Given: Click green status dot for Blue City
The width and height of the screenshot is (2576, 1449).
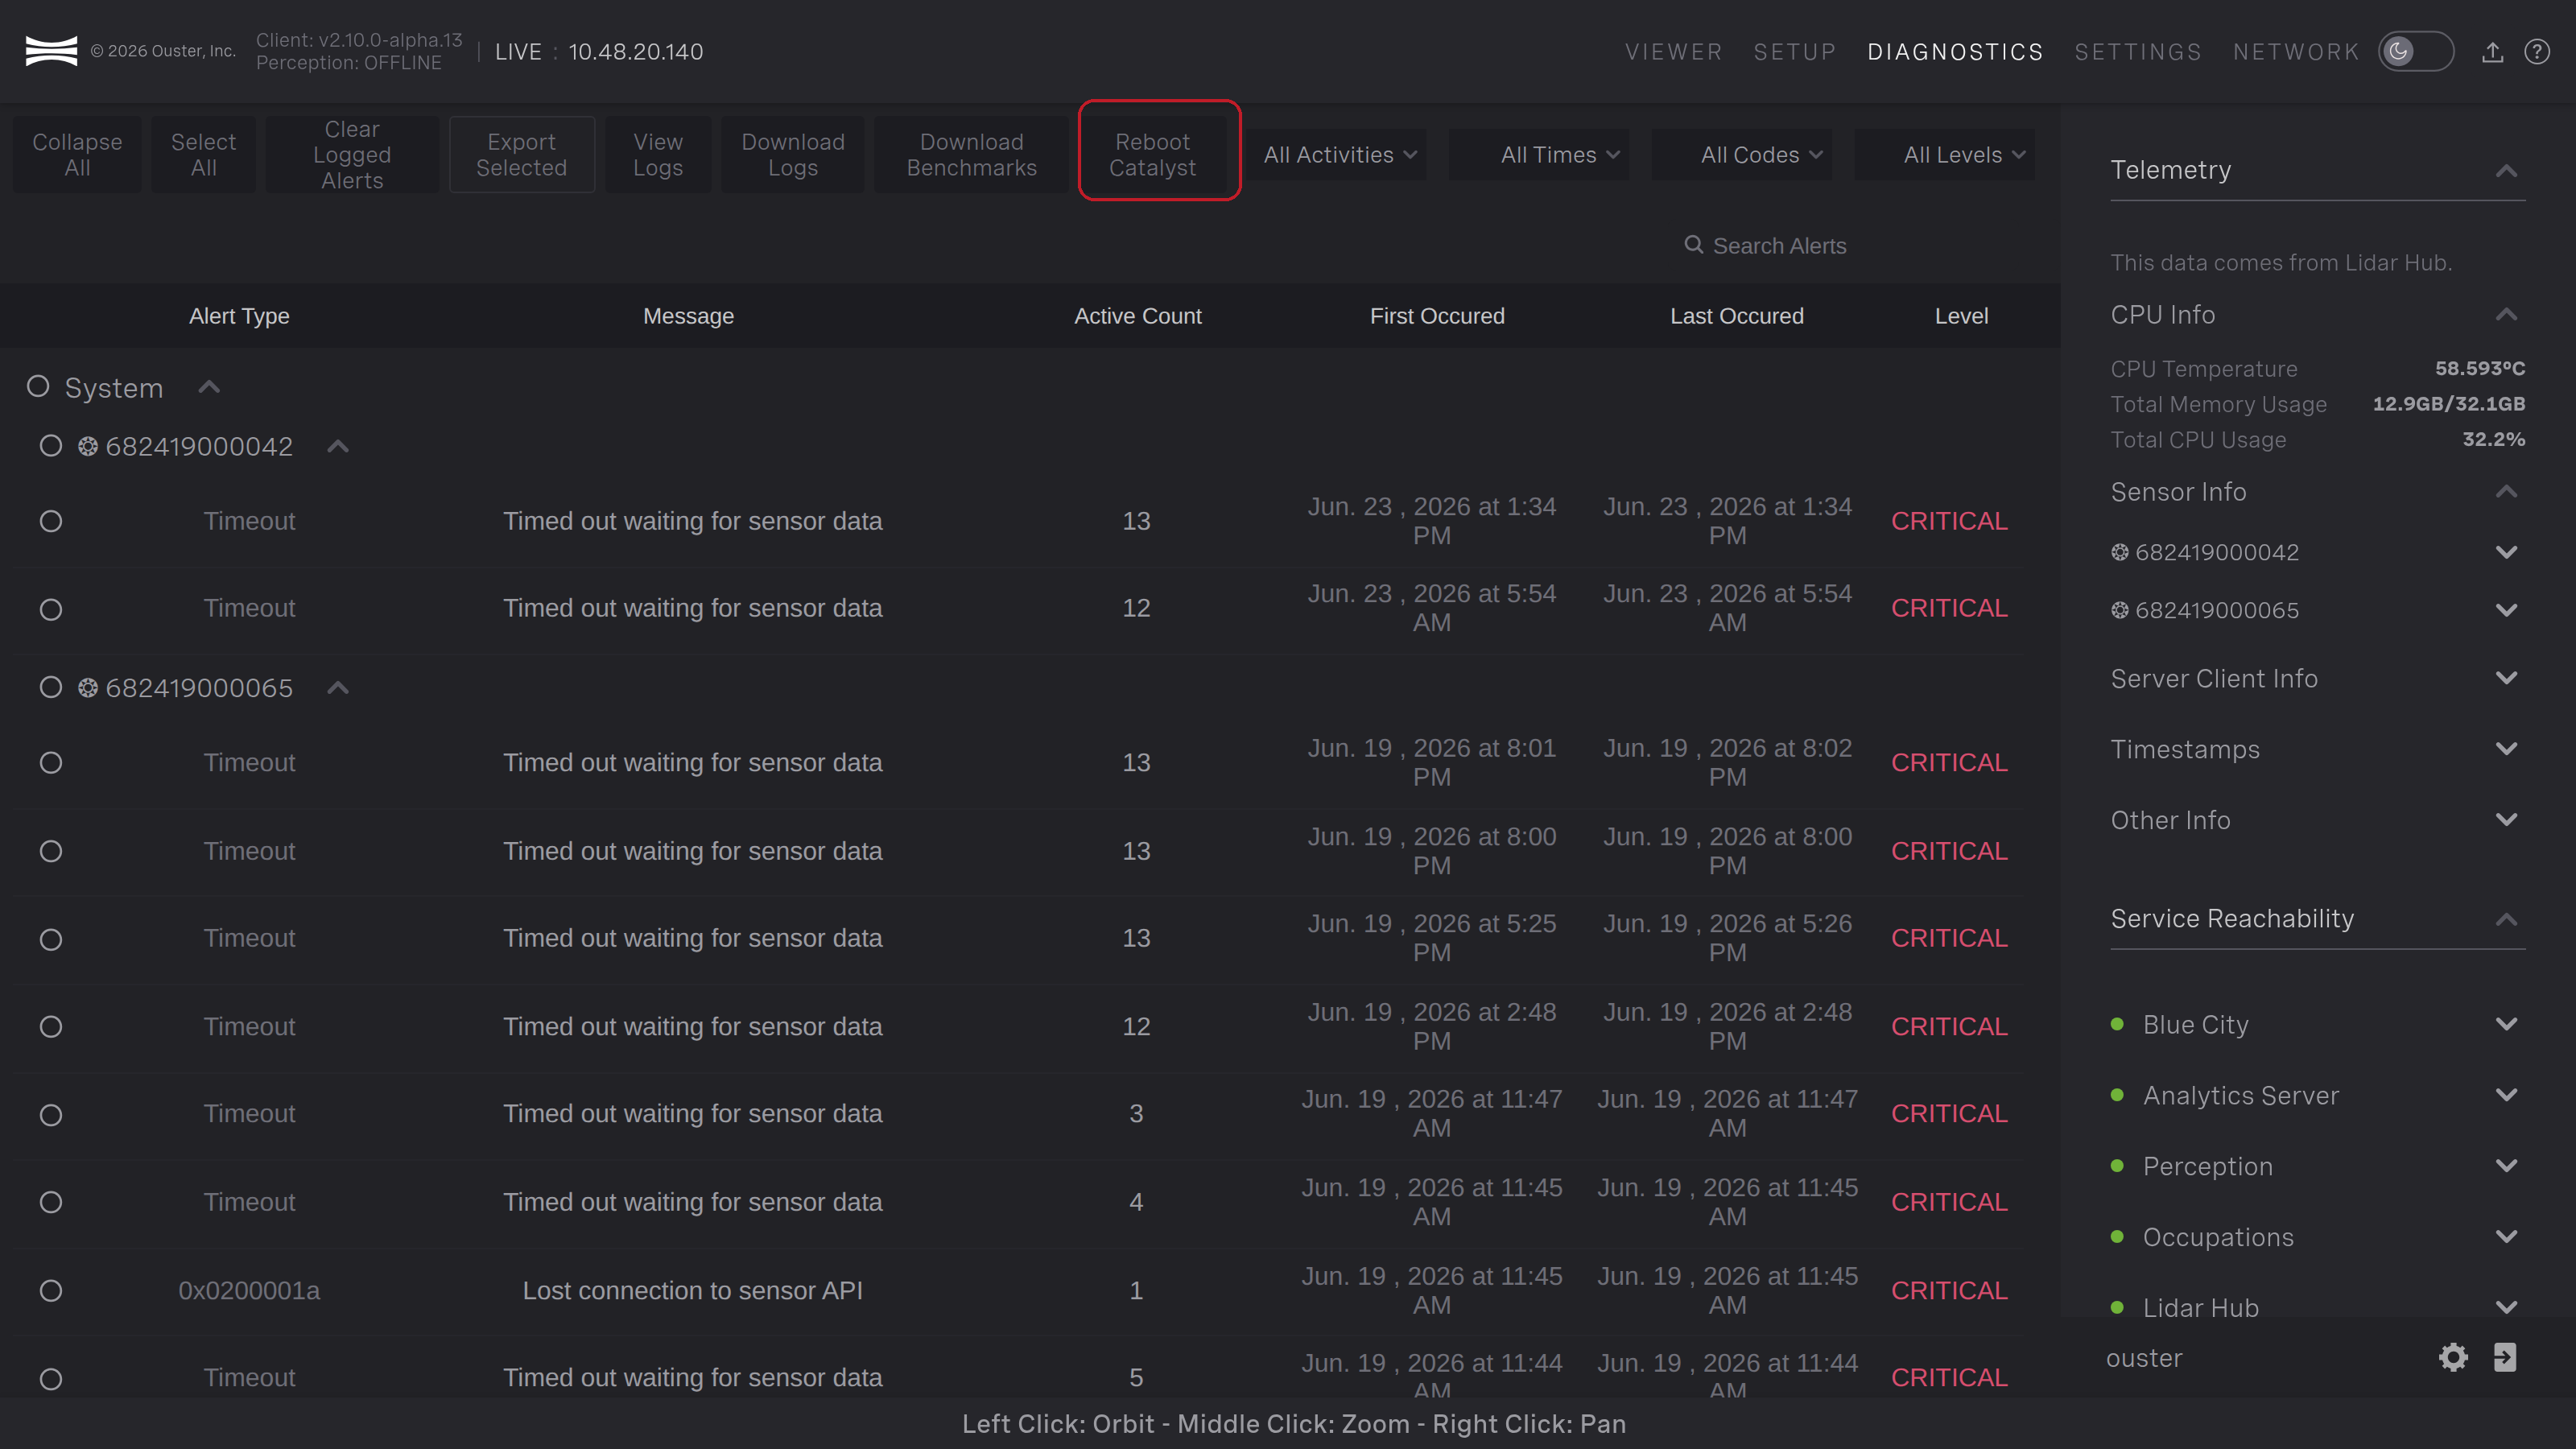Looking at the screenshot, I should click(x=2117, y=1024).
